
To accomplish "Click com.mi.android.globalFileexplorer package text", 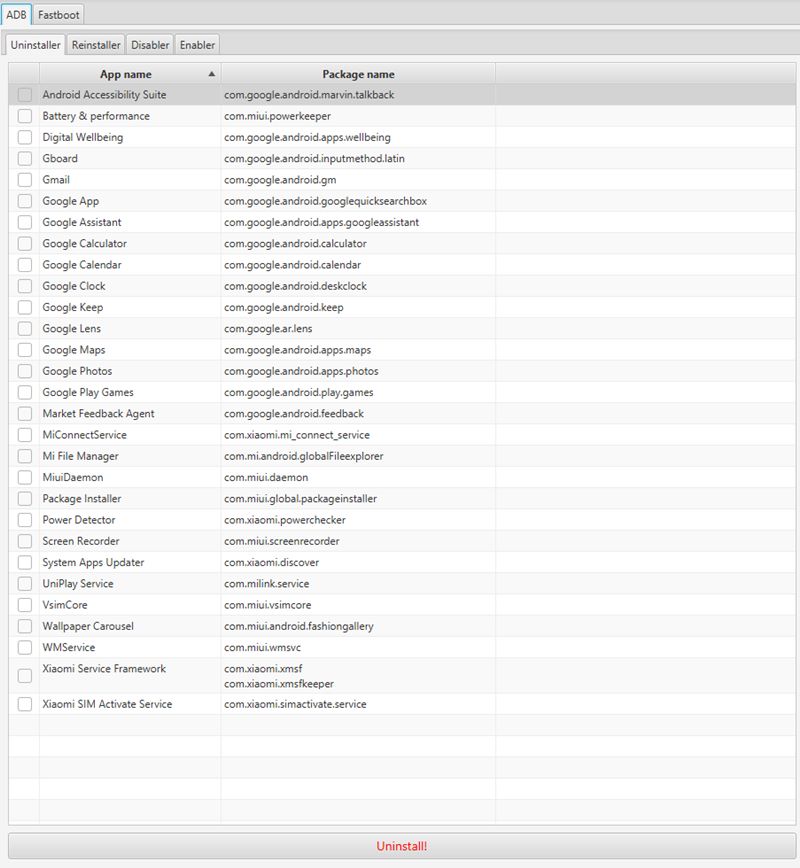I will pos(303,456).
